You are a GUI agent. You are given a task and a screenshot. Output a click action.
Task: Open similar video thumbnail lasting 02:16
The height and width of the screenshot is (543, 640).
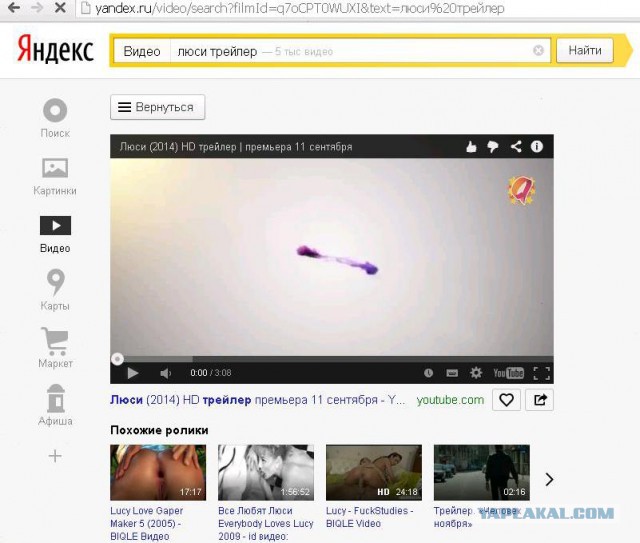pos(482,472)
